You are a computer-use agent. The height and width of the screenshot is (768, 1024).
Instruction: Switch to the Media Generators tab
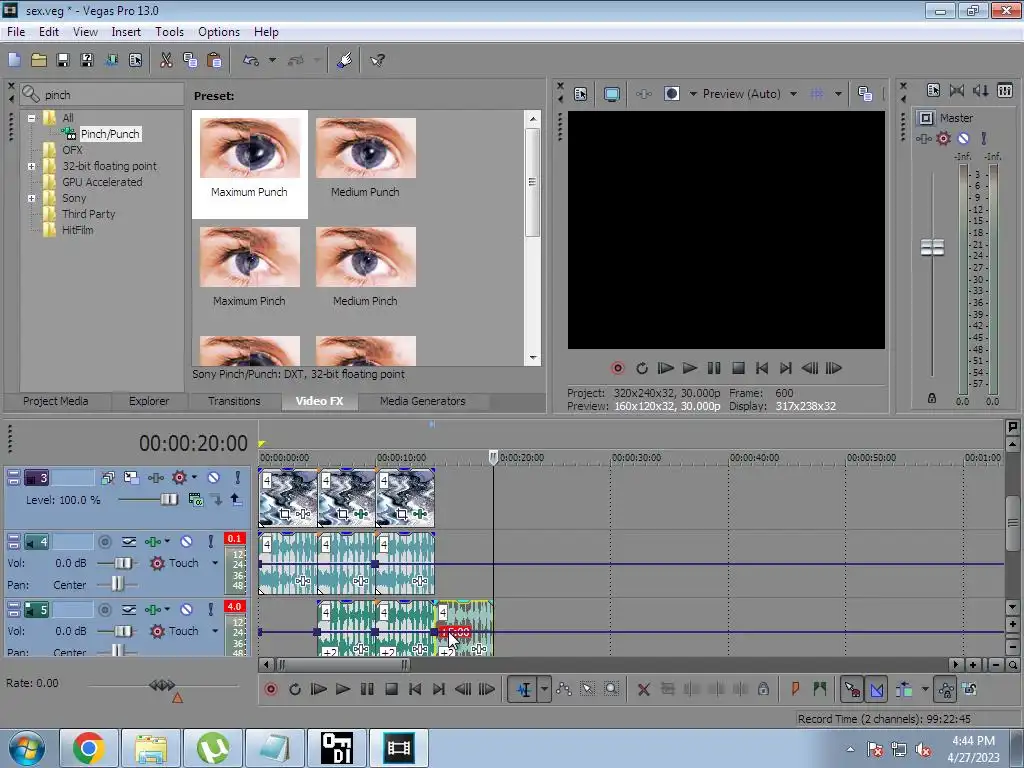pyautogui.click(x=423, y=401)
